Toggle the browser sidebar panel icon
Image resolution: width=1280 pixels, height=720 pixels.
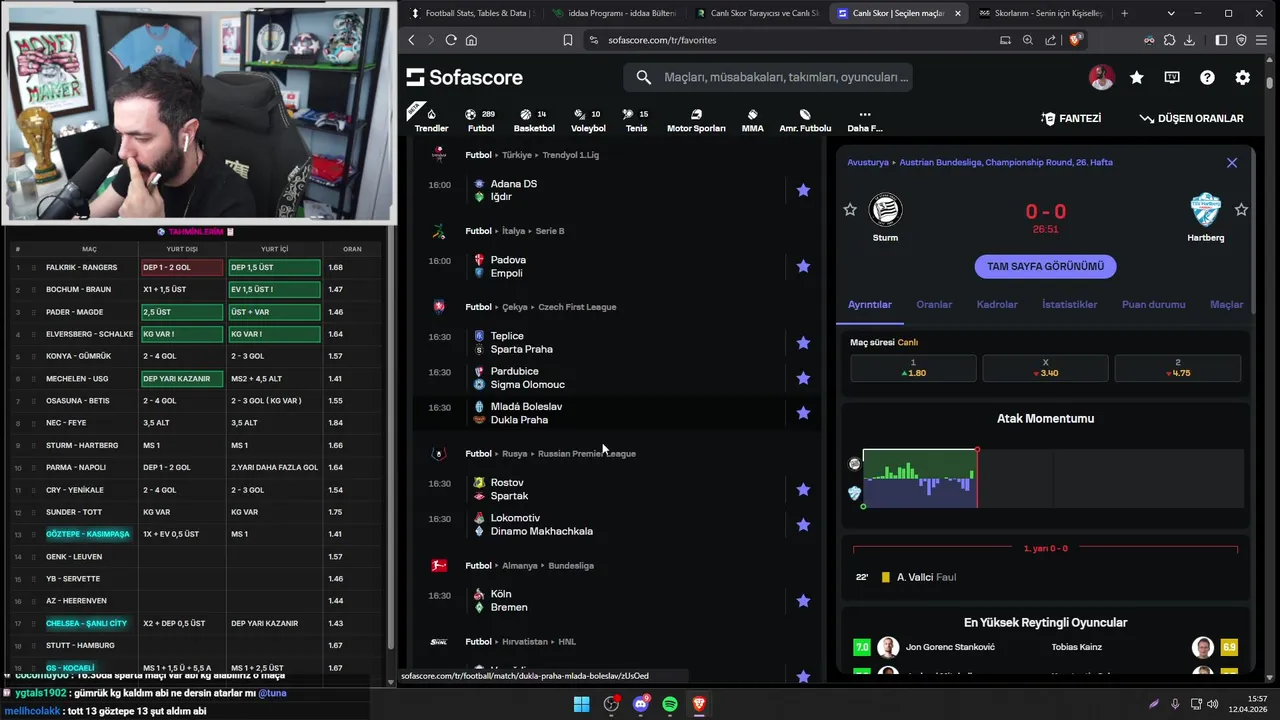(x=1221, y=40)
